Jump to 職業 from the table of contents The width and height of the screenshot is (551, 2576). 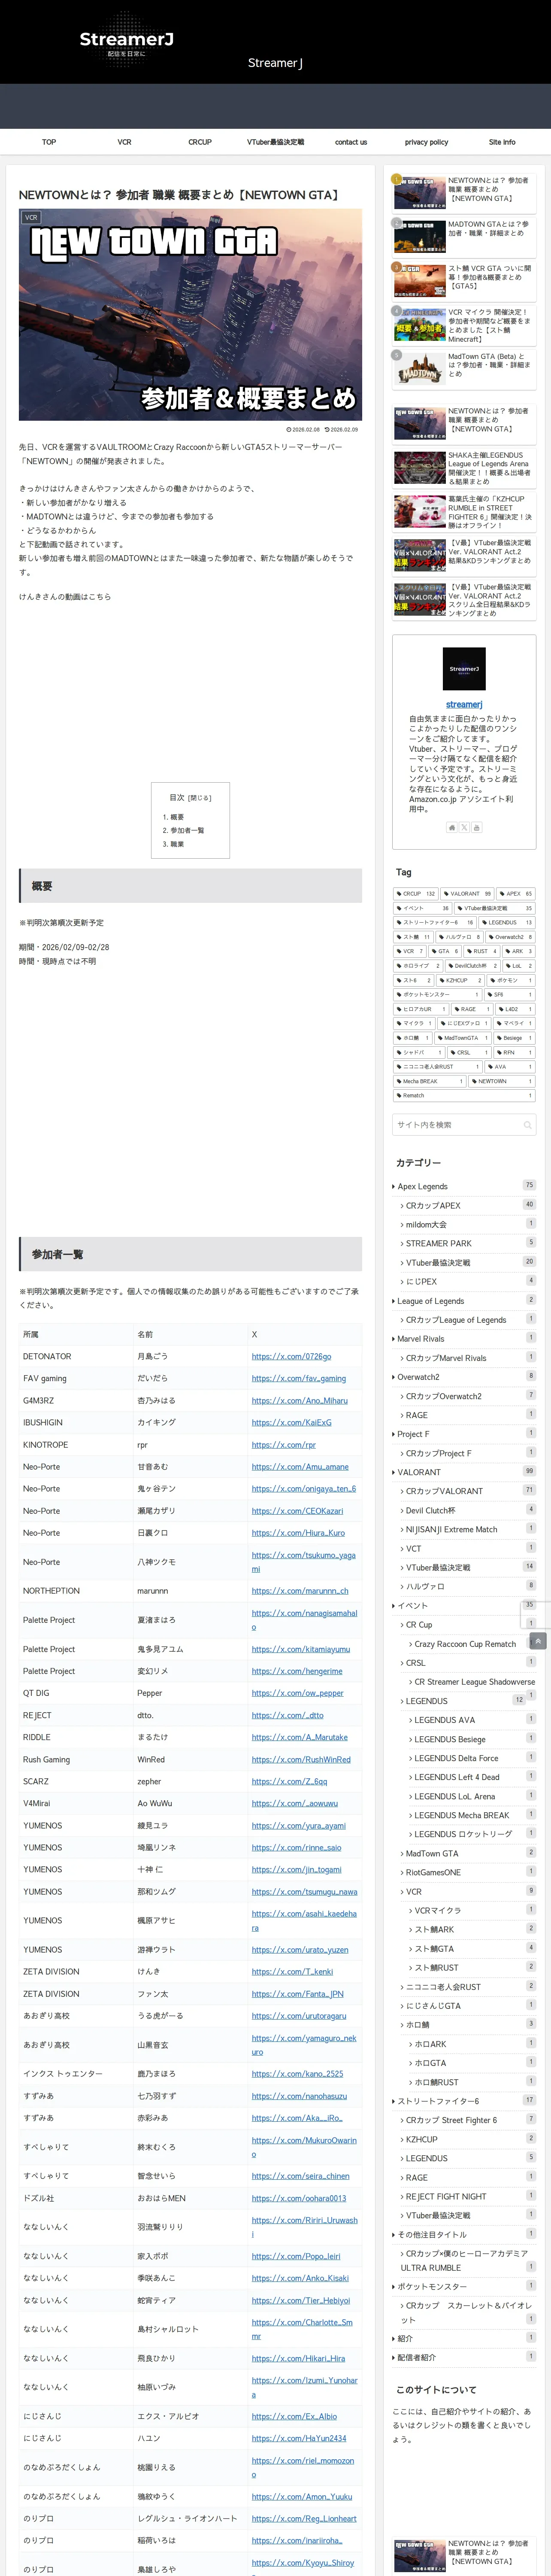[177, 844]
